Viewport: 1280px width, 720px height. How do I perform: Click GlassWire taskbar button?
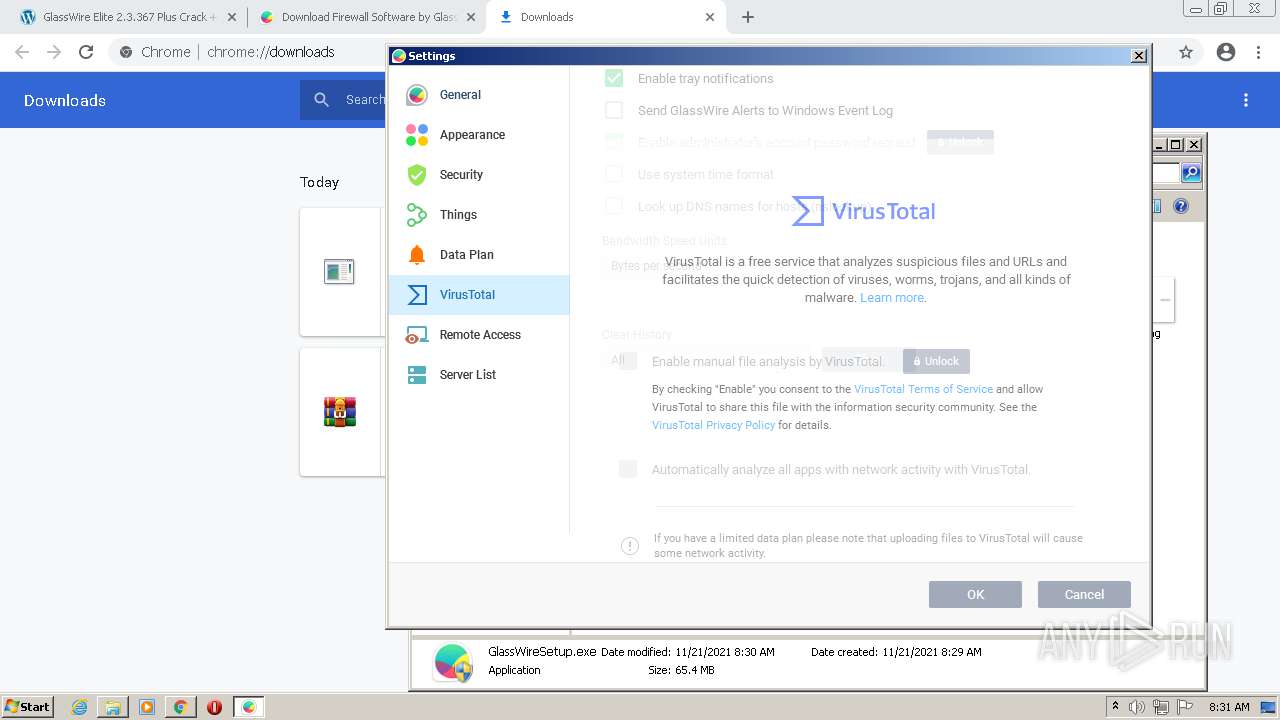point(248,707)
